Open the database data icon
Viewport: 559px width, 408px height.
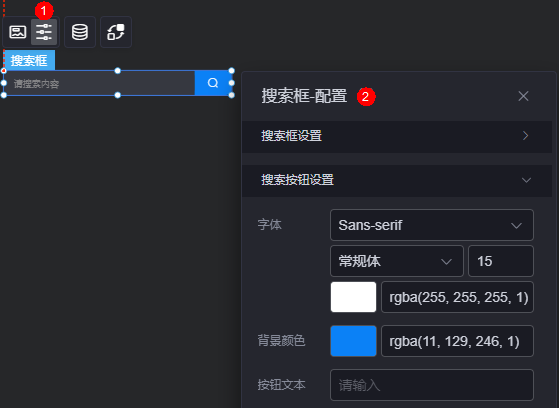(x=80, y=32)
